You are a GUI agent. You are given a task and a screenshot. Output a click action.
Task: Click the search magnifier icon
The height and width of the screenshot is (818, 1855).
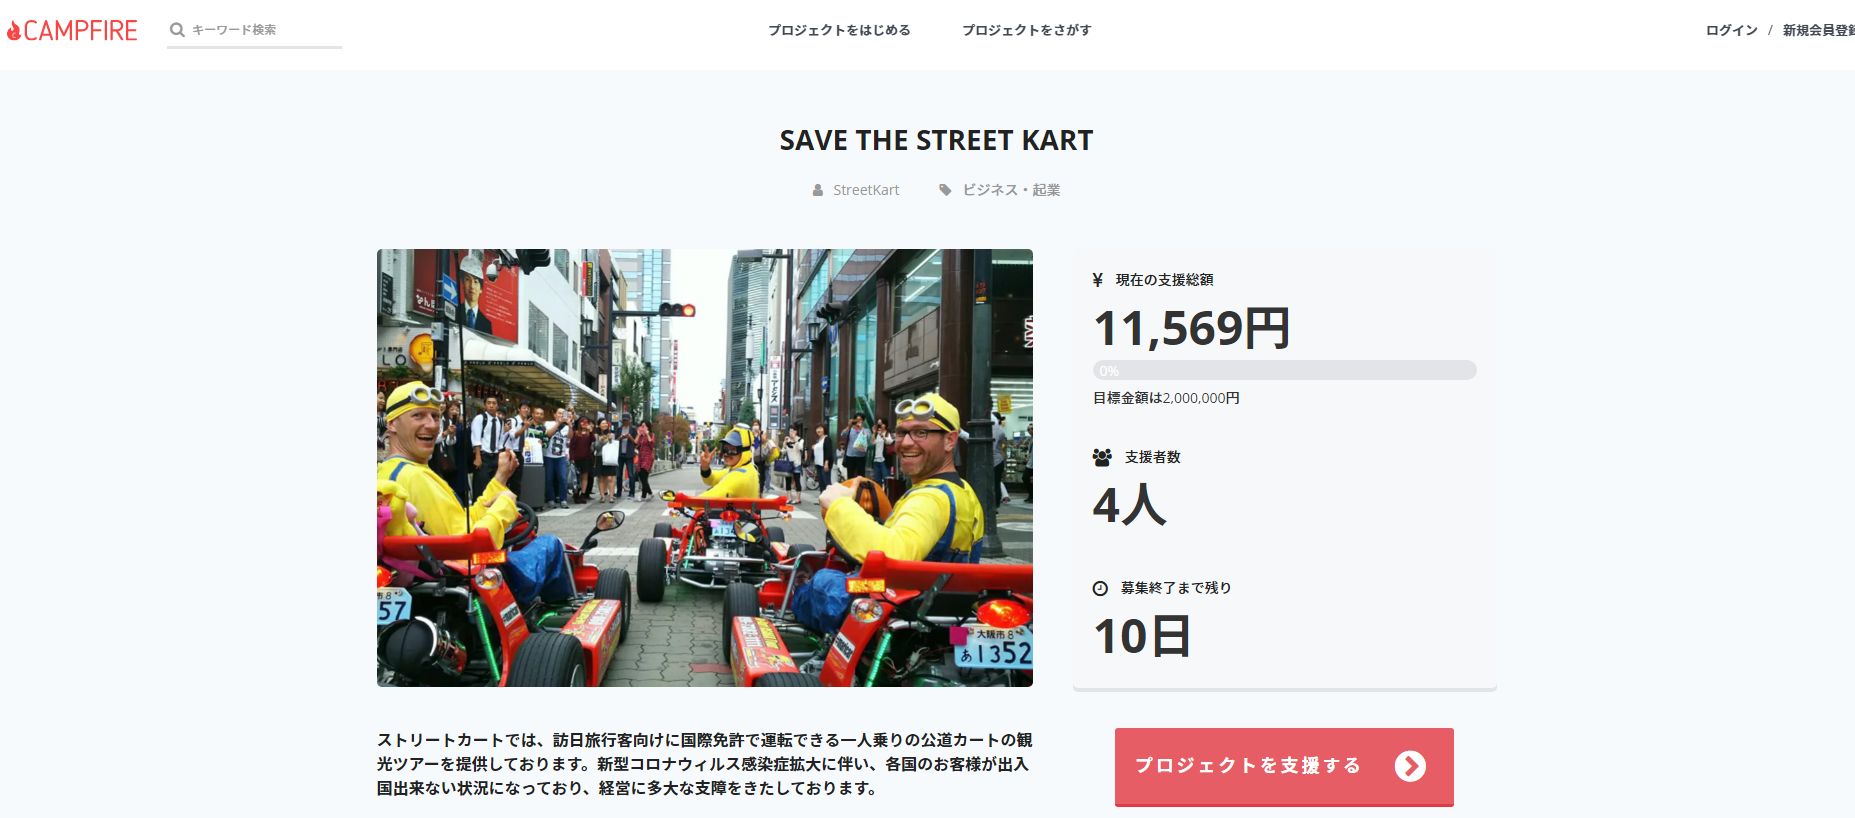tap(177, 30)
